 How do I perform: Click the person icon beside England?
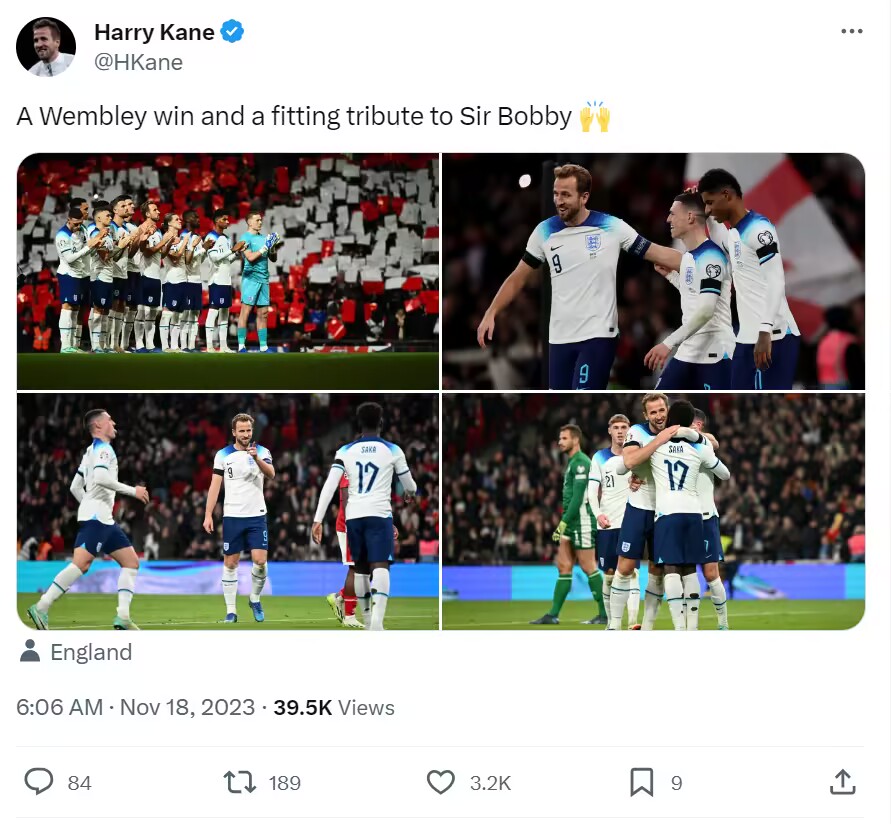30,653
